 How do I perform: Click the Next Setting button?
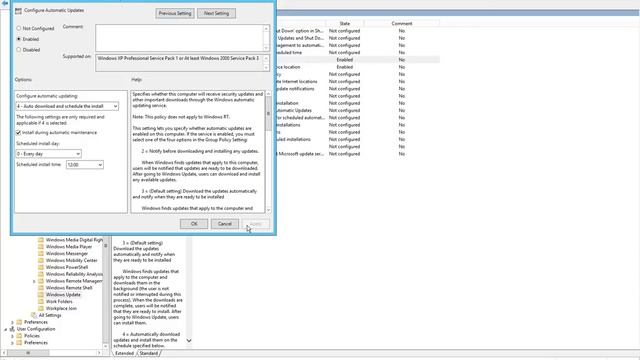[216, 13]
